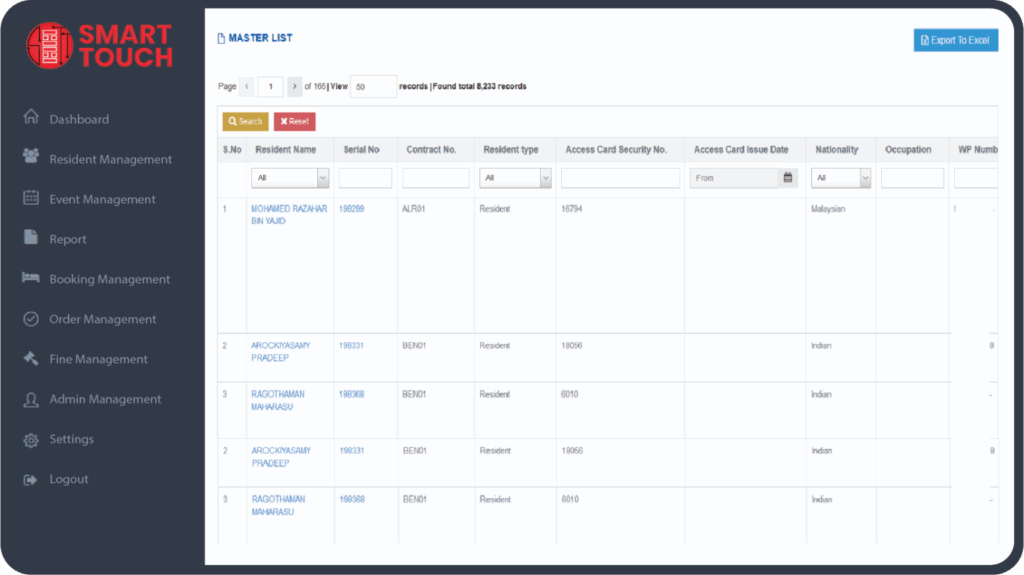Click the Fine Management gavel icon

[x=31, y=358]
